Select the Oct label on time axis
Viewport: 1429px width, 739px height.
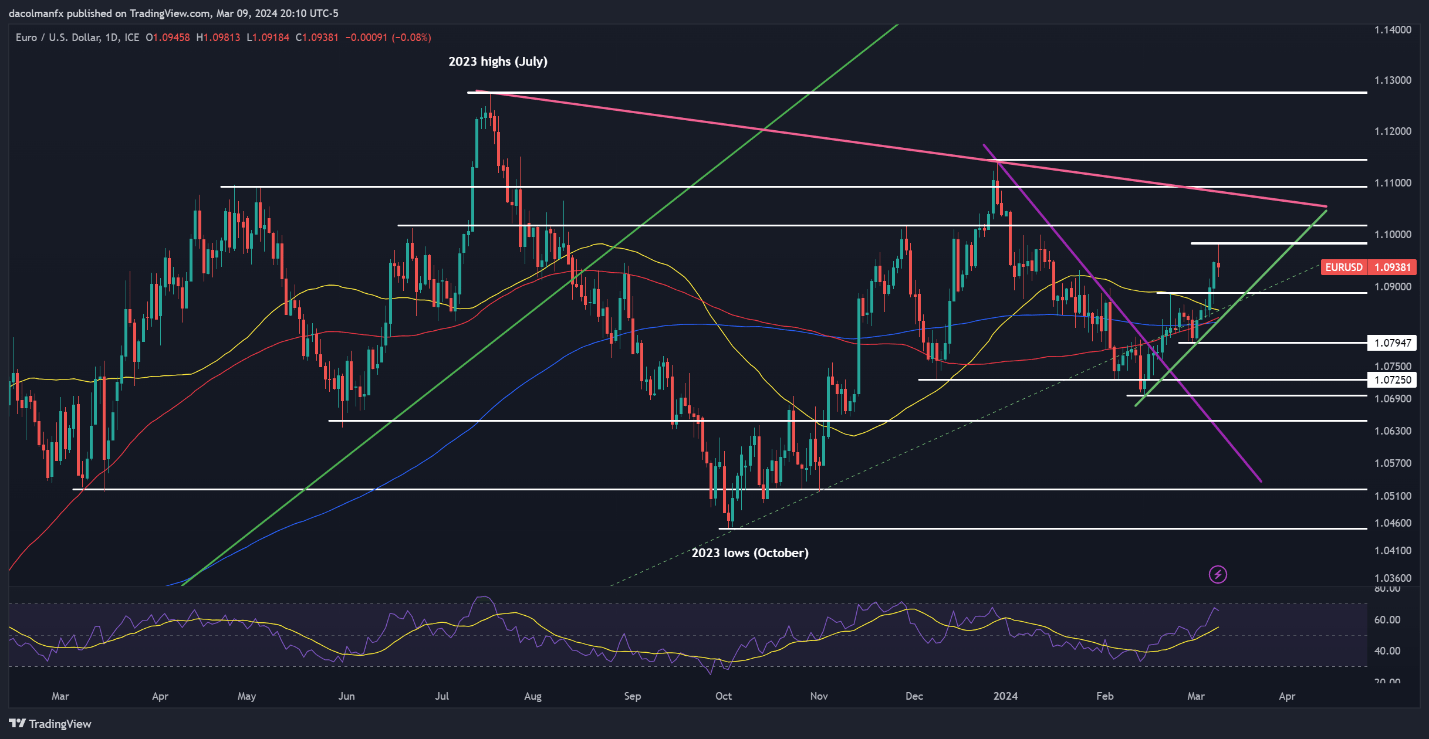tap(723, 693)
